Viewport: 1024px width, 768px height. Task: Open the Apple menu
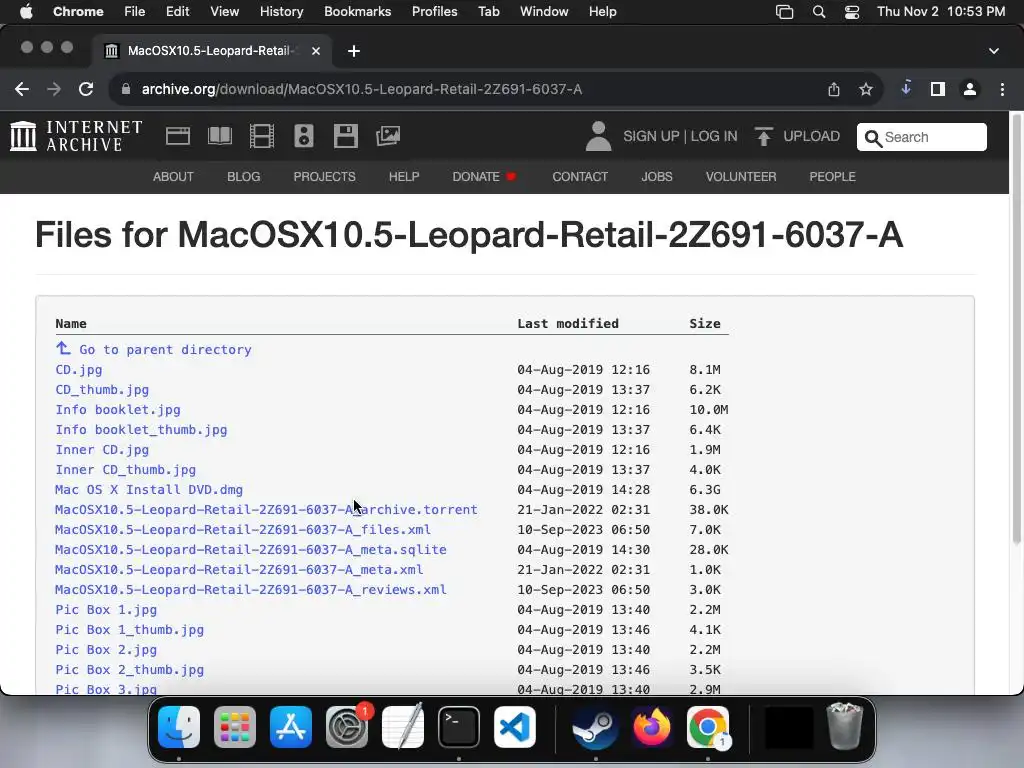[x=26, y=12]
